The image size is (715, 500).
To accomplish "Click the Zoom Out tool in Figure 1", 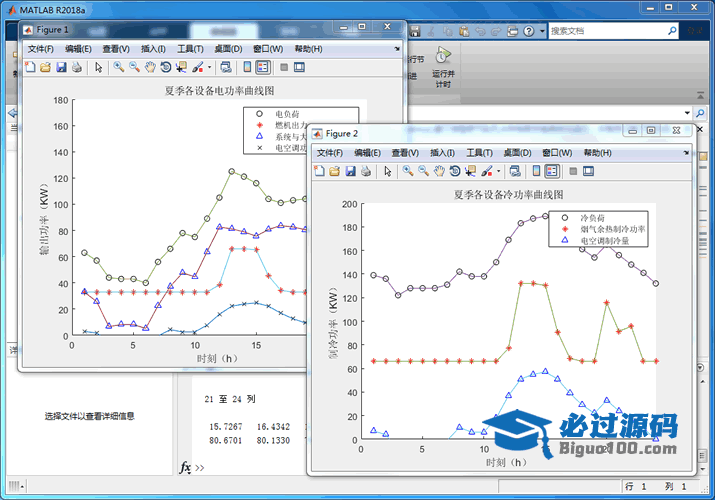I will 134,67.
